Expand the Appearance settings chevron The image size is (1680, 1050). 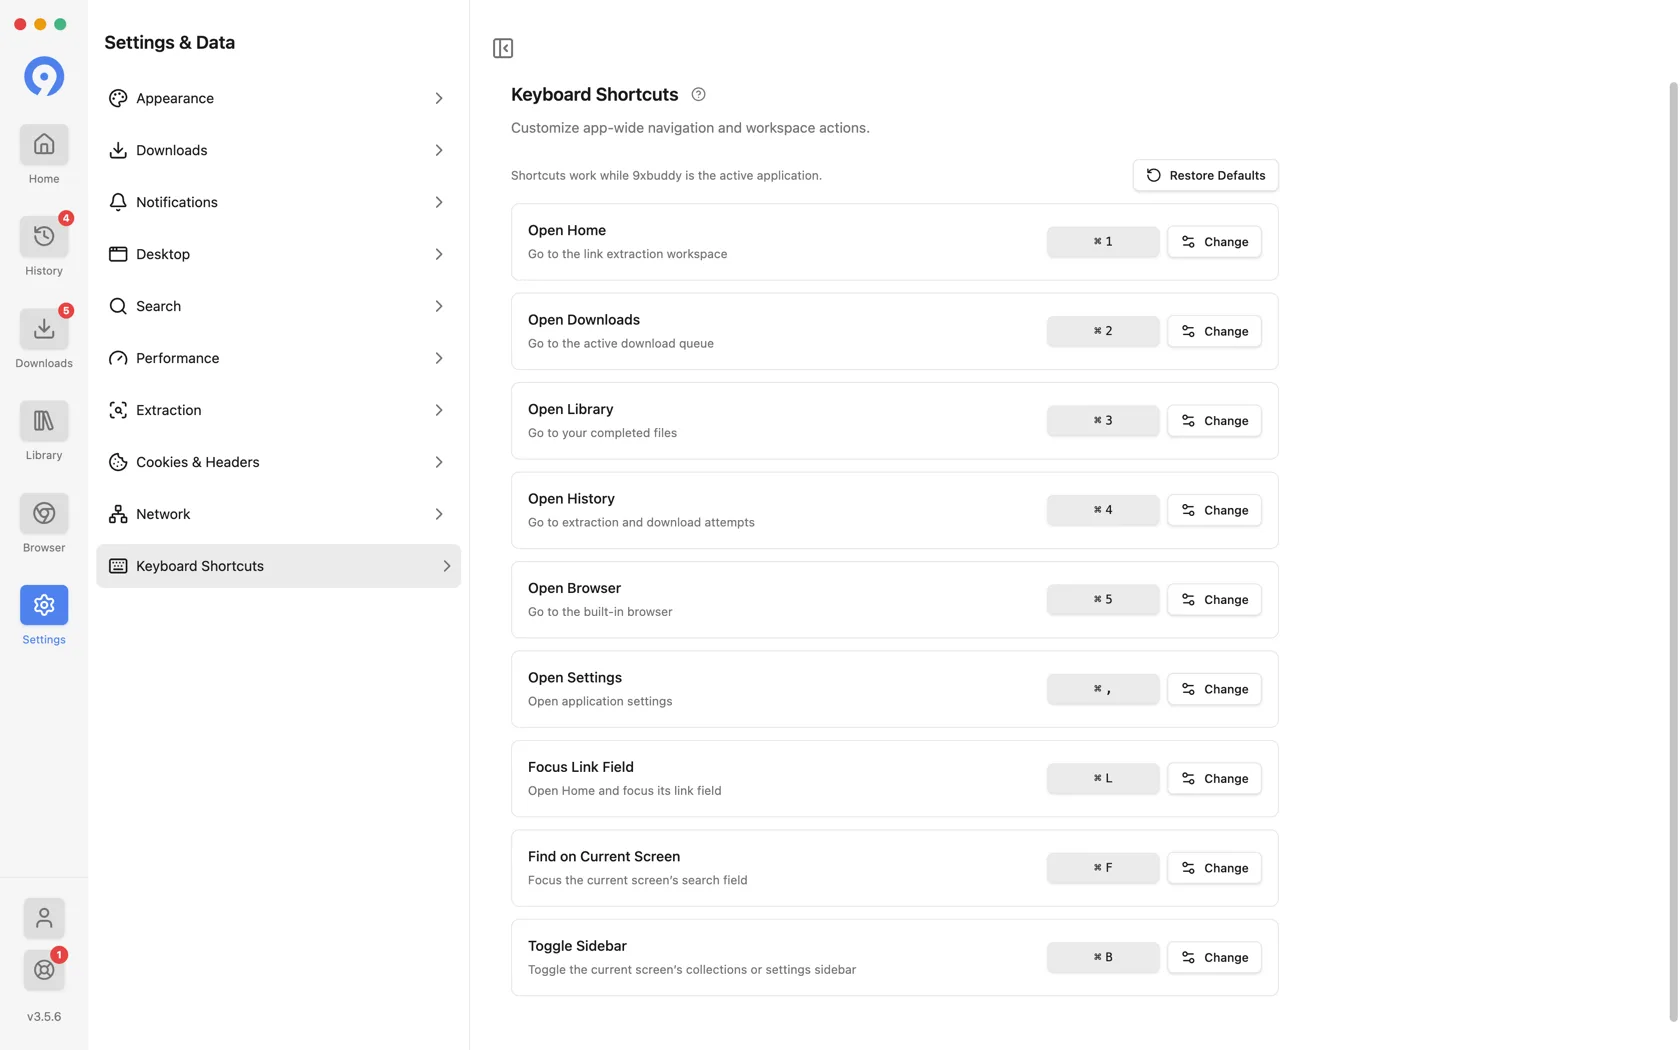[x=439, y=98]
